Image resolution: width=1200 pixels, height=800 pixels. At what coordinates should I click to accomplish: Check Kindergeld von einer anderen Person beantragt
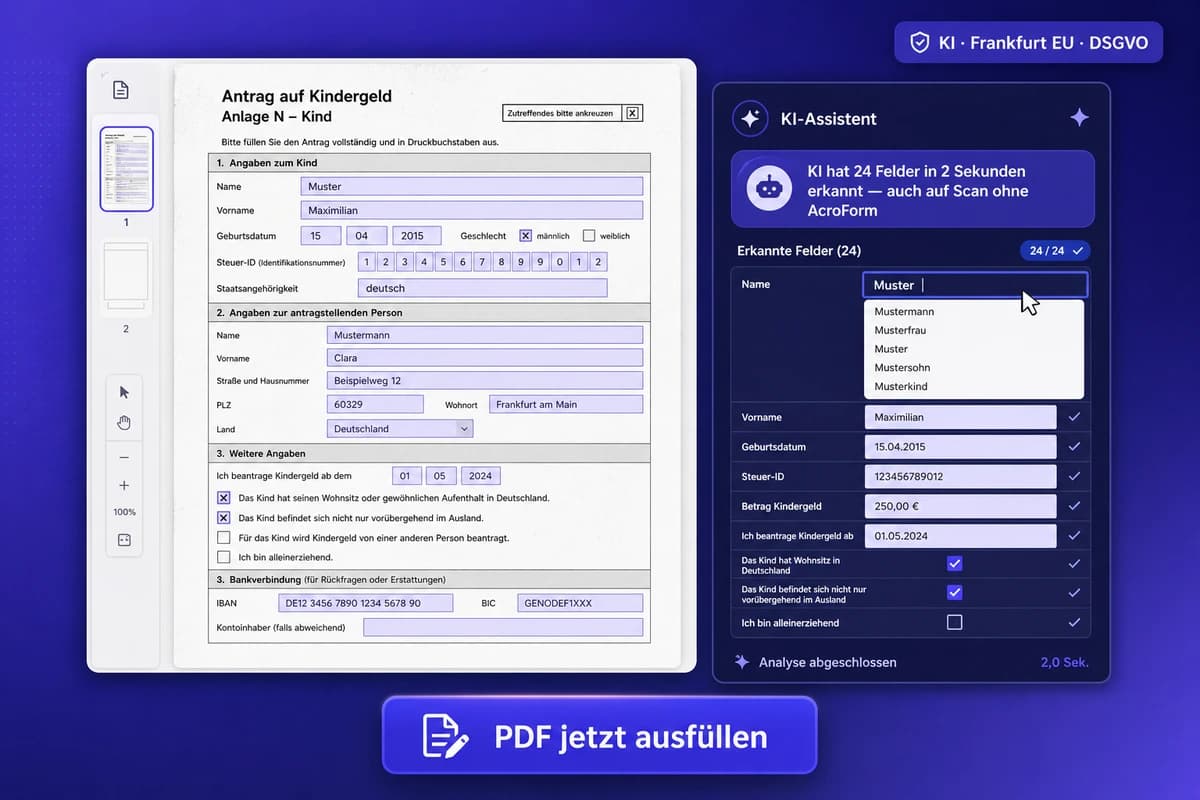224,538
